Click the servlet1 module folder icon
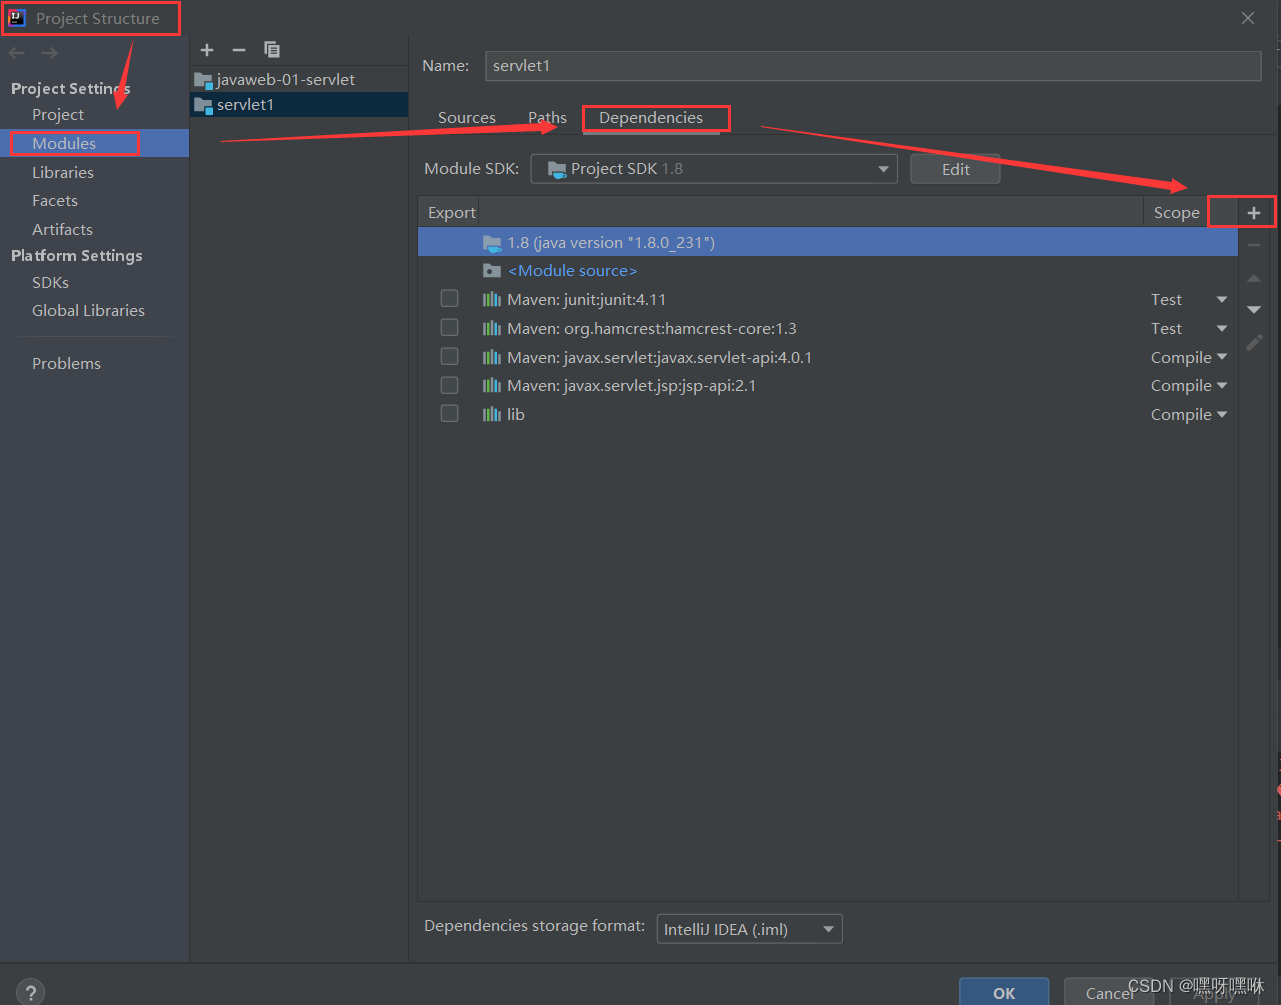This screenshot has width=1281, height=1005. (204, 105)
